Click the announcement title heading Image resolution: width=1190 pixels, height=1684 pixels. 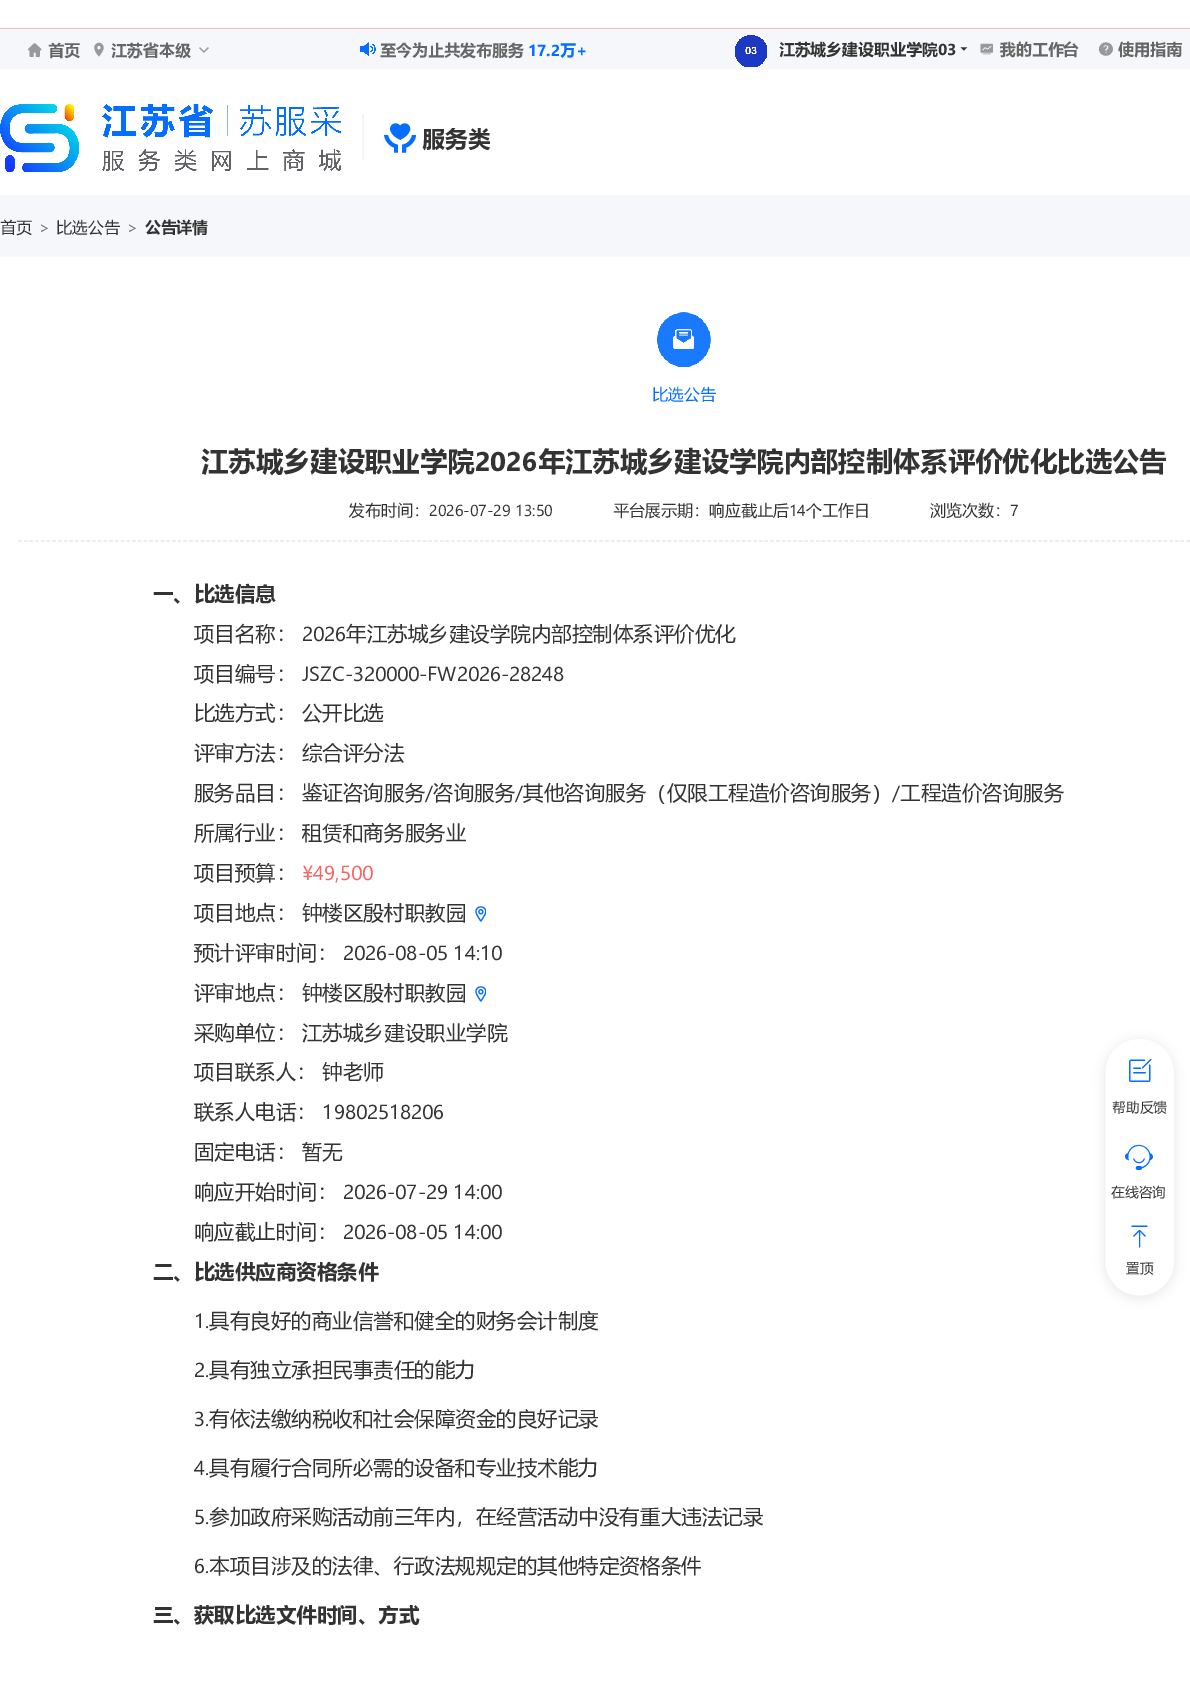click(x=683, y=462)
